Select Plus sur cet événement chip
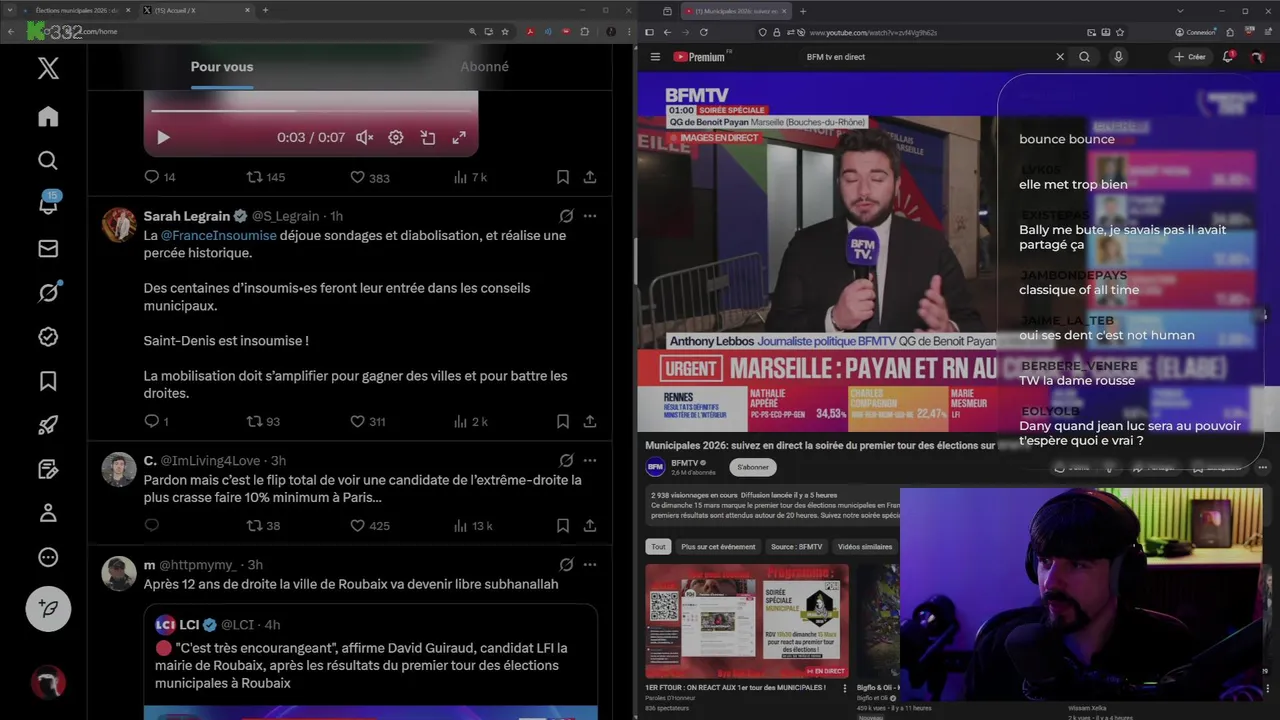Image resolution: width=1280 pixels, height=720 pixels. (x=718, y=547)
